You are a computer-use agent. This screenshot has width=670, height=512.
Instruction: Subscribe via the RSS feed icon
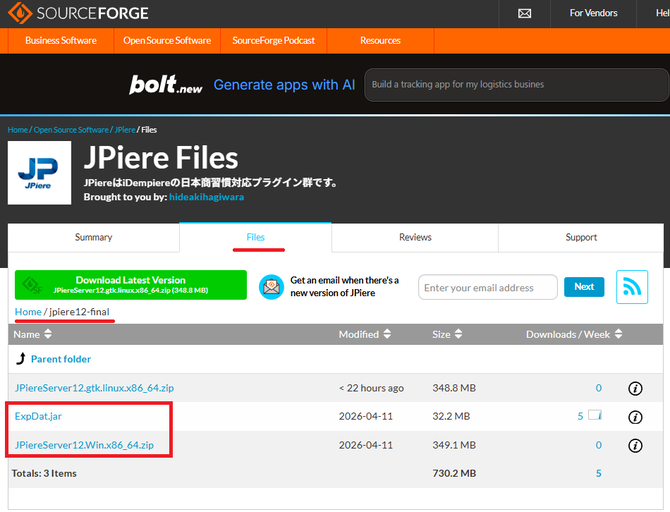tap(632, 287)
